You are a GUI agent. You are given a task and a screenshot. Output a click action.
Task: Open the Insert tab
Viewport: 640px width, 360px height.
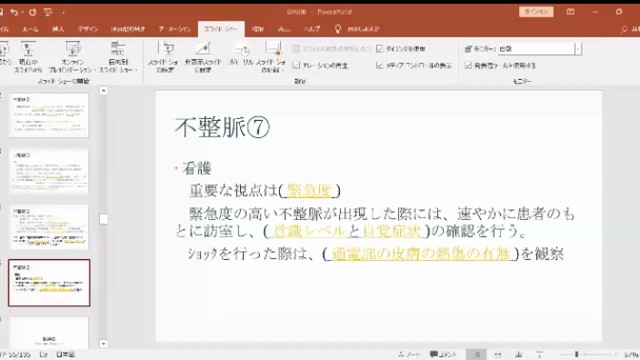click(58, 29)
